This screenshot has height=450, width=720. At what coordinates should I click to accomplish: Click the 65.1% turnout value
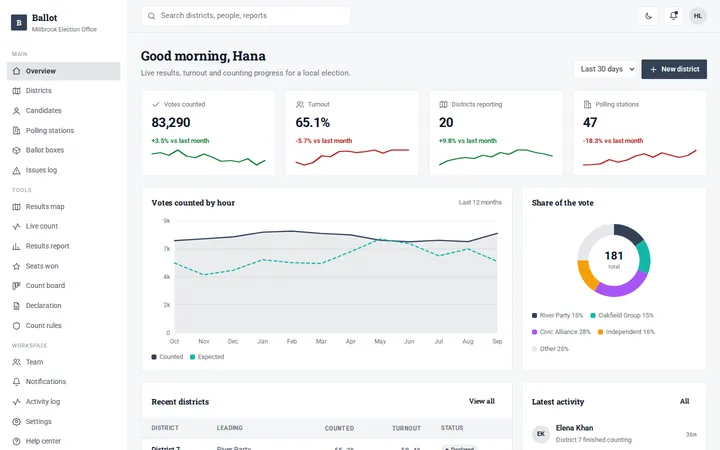coord(313,123)
